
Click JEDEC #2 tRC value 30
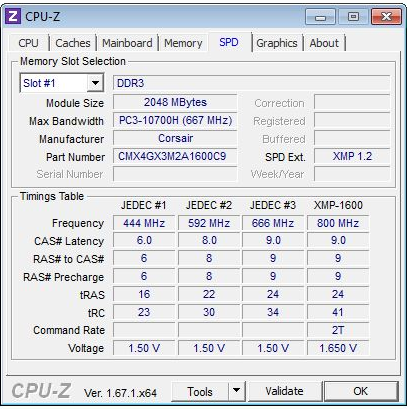coord(209,312)
